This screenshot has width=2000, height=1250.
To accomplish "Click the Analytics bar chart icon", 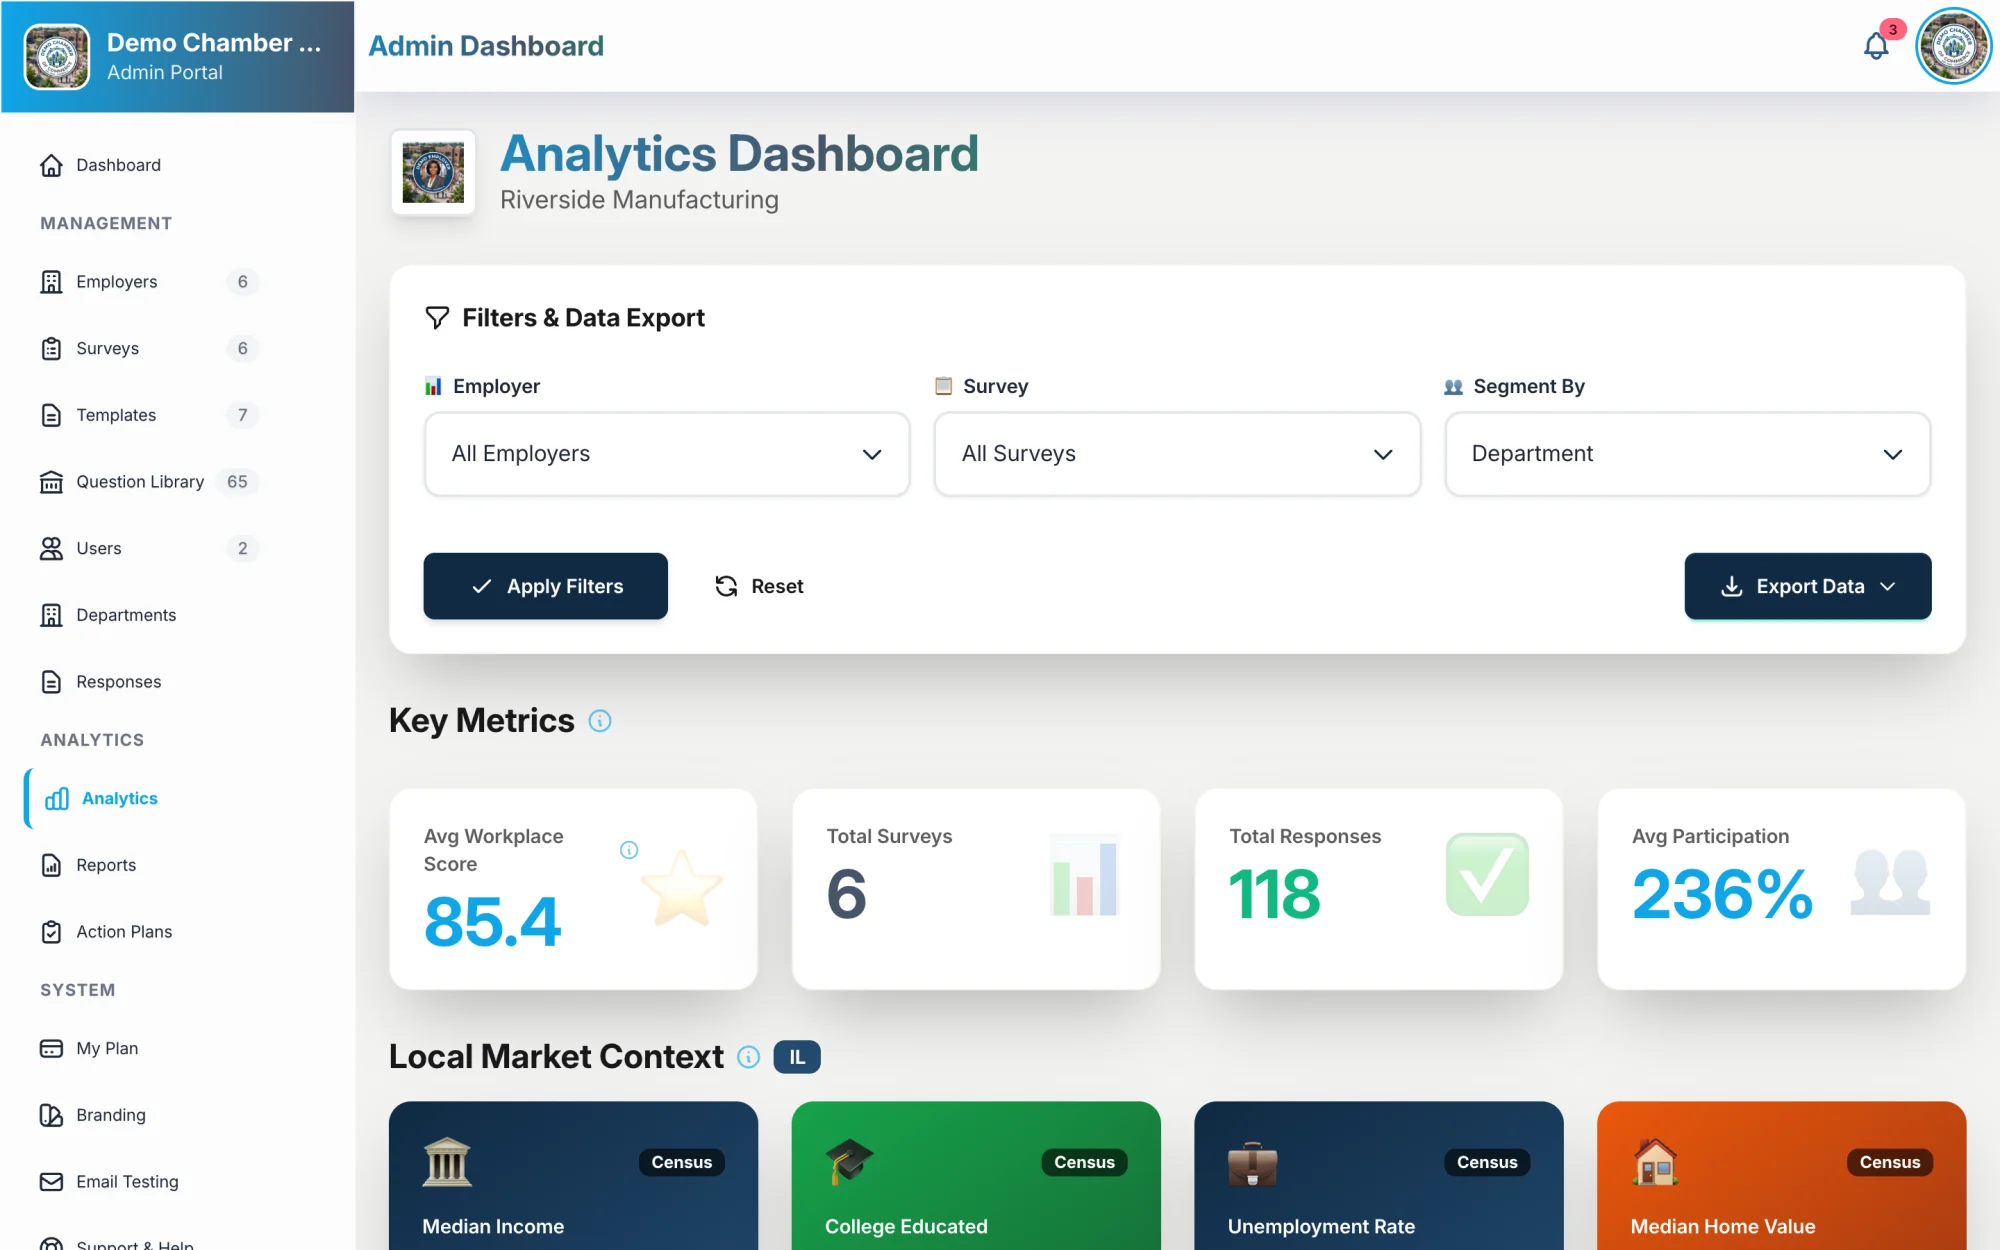I will point(57,798).
